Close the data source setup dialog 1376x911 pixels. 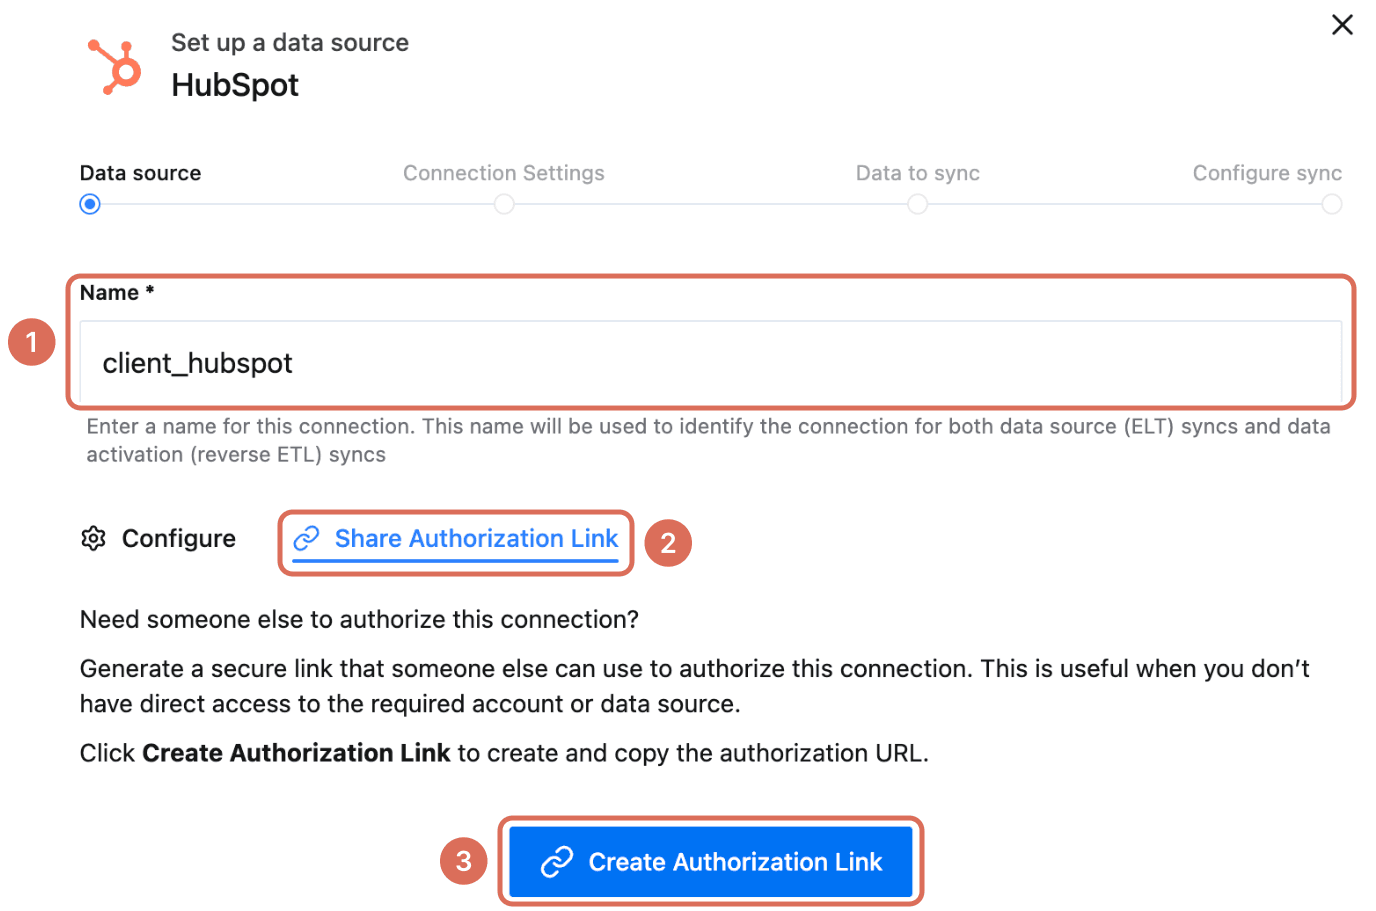[x=1342, y=25]
